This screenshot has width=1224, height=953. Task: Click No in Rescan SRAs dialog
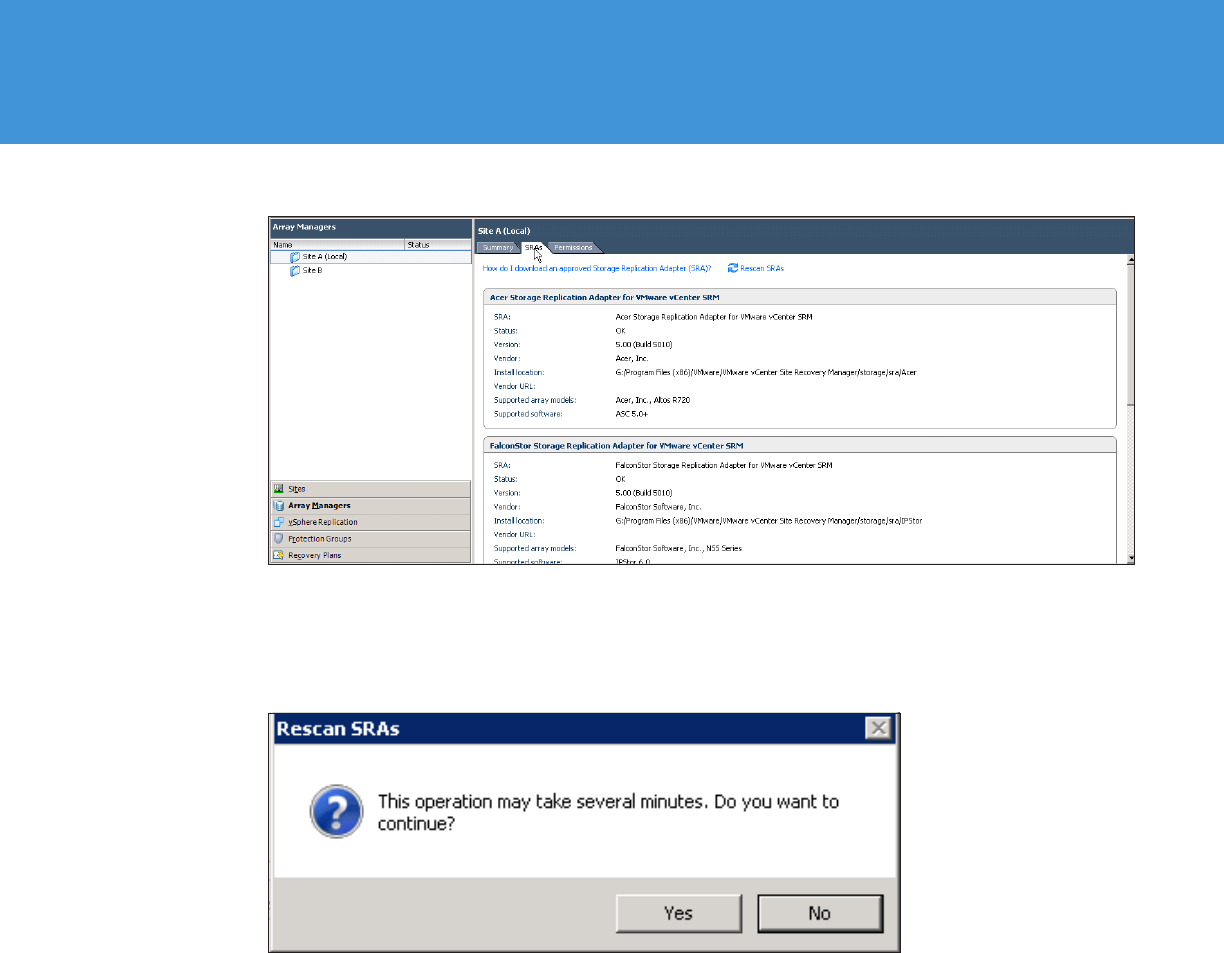click(820, 913)
